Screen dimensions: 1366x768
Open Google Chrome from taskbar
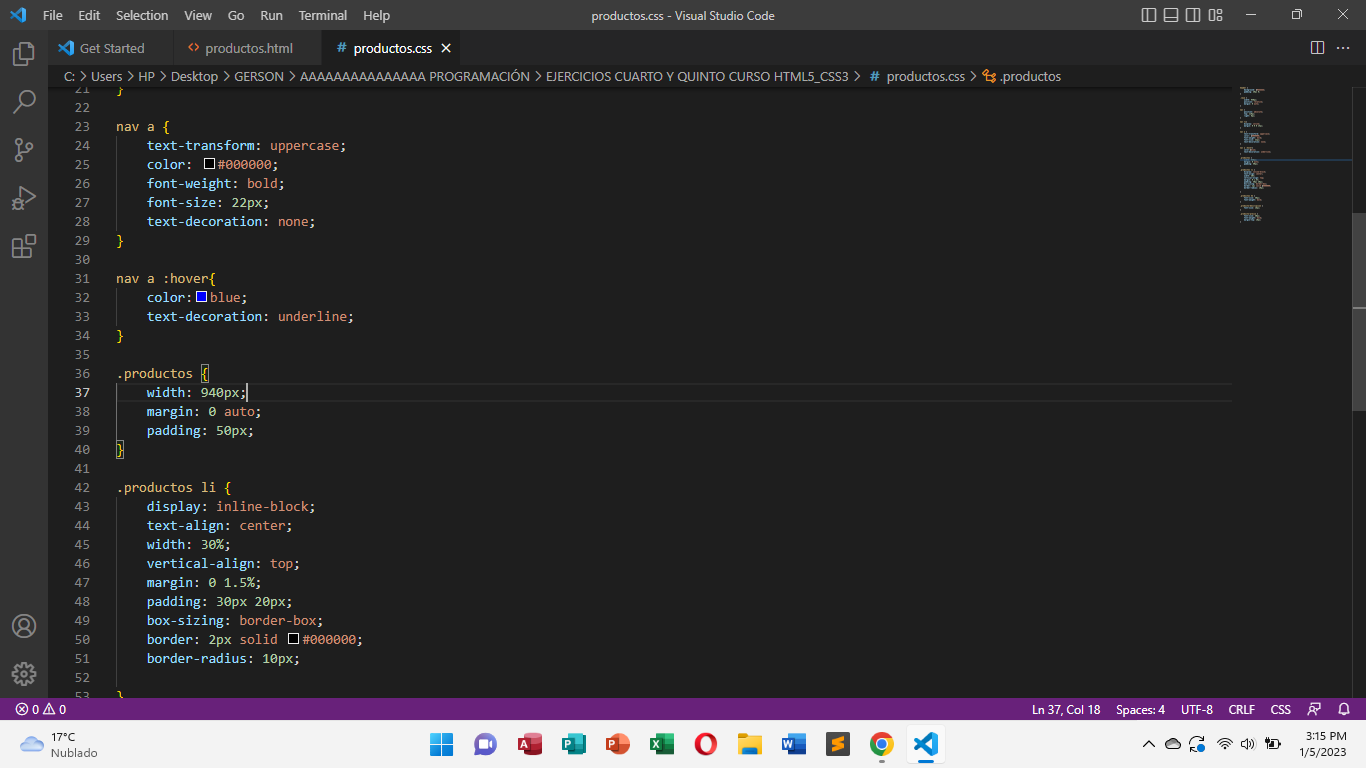(x=881, y=744)
